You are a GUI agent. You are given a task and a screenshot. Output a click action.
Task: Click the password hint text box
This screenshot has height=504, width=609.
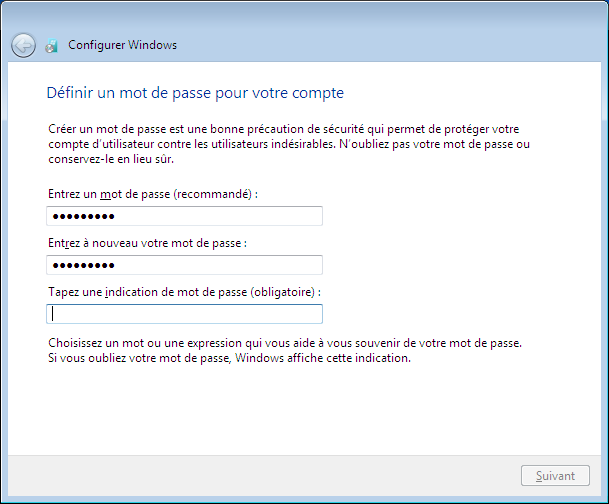coord(184,314)
